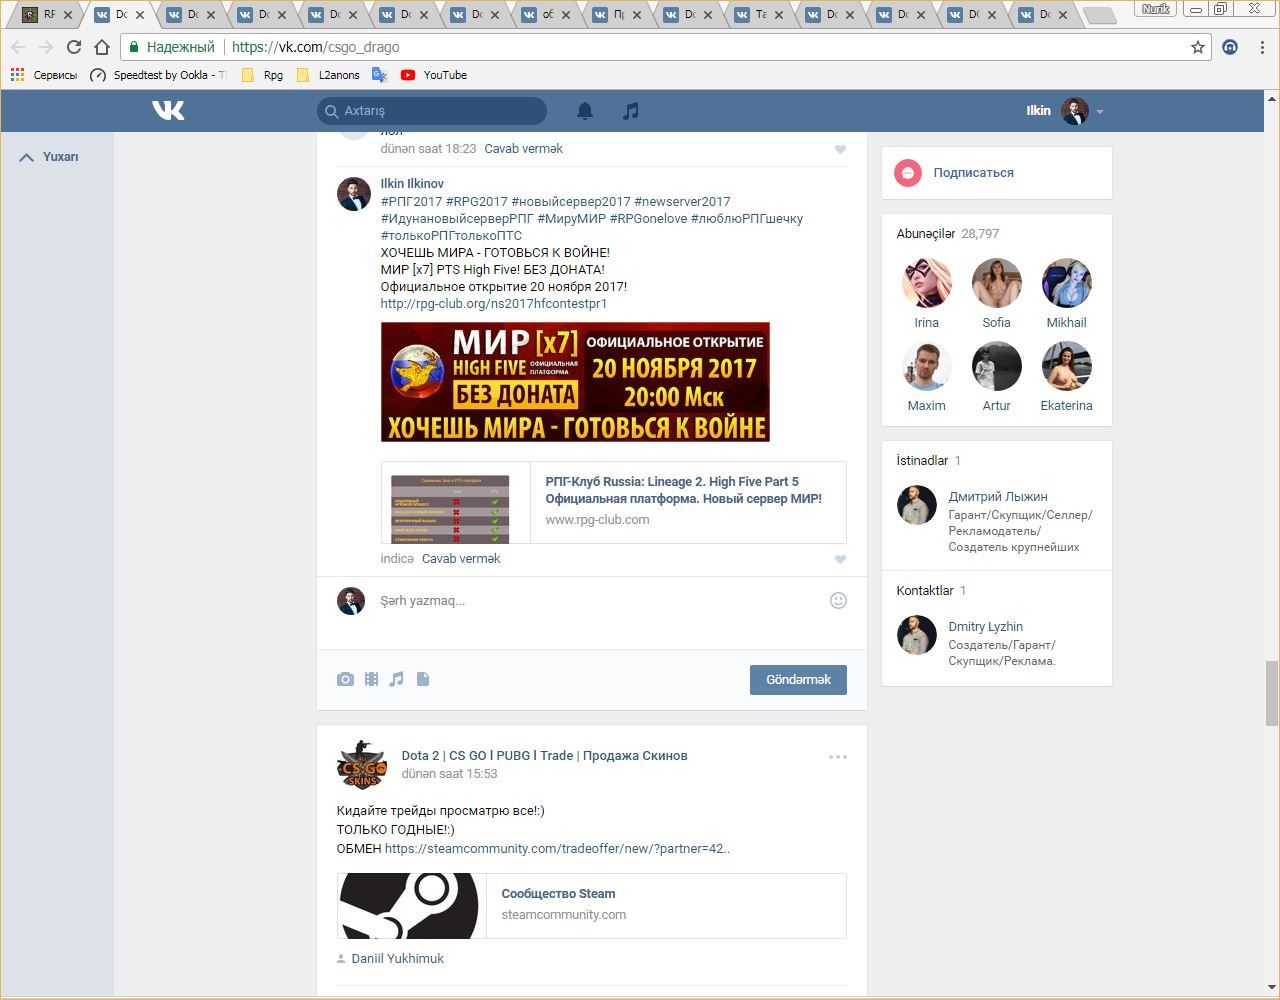
Task: Click Yuxarı to go up
Action: [49, 157]
